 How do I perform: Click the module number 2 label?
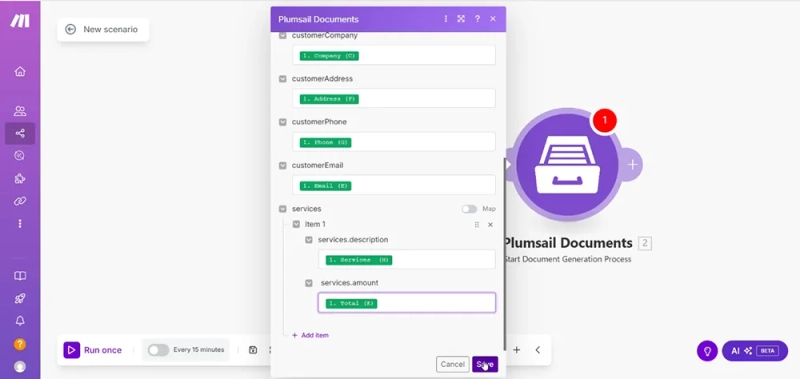coord(644,243)
